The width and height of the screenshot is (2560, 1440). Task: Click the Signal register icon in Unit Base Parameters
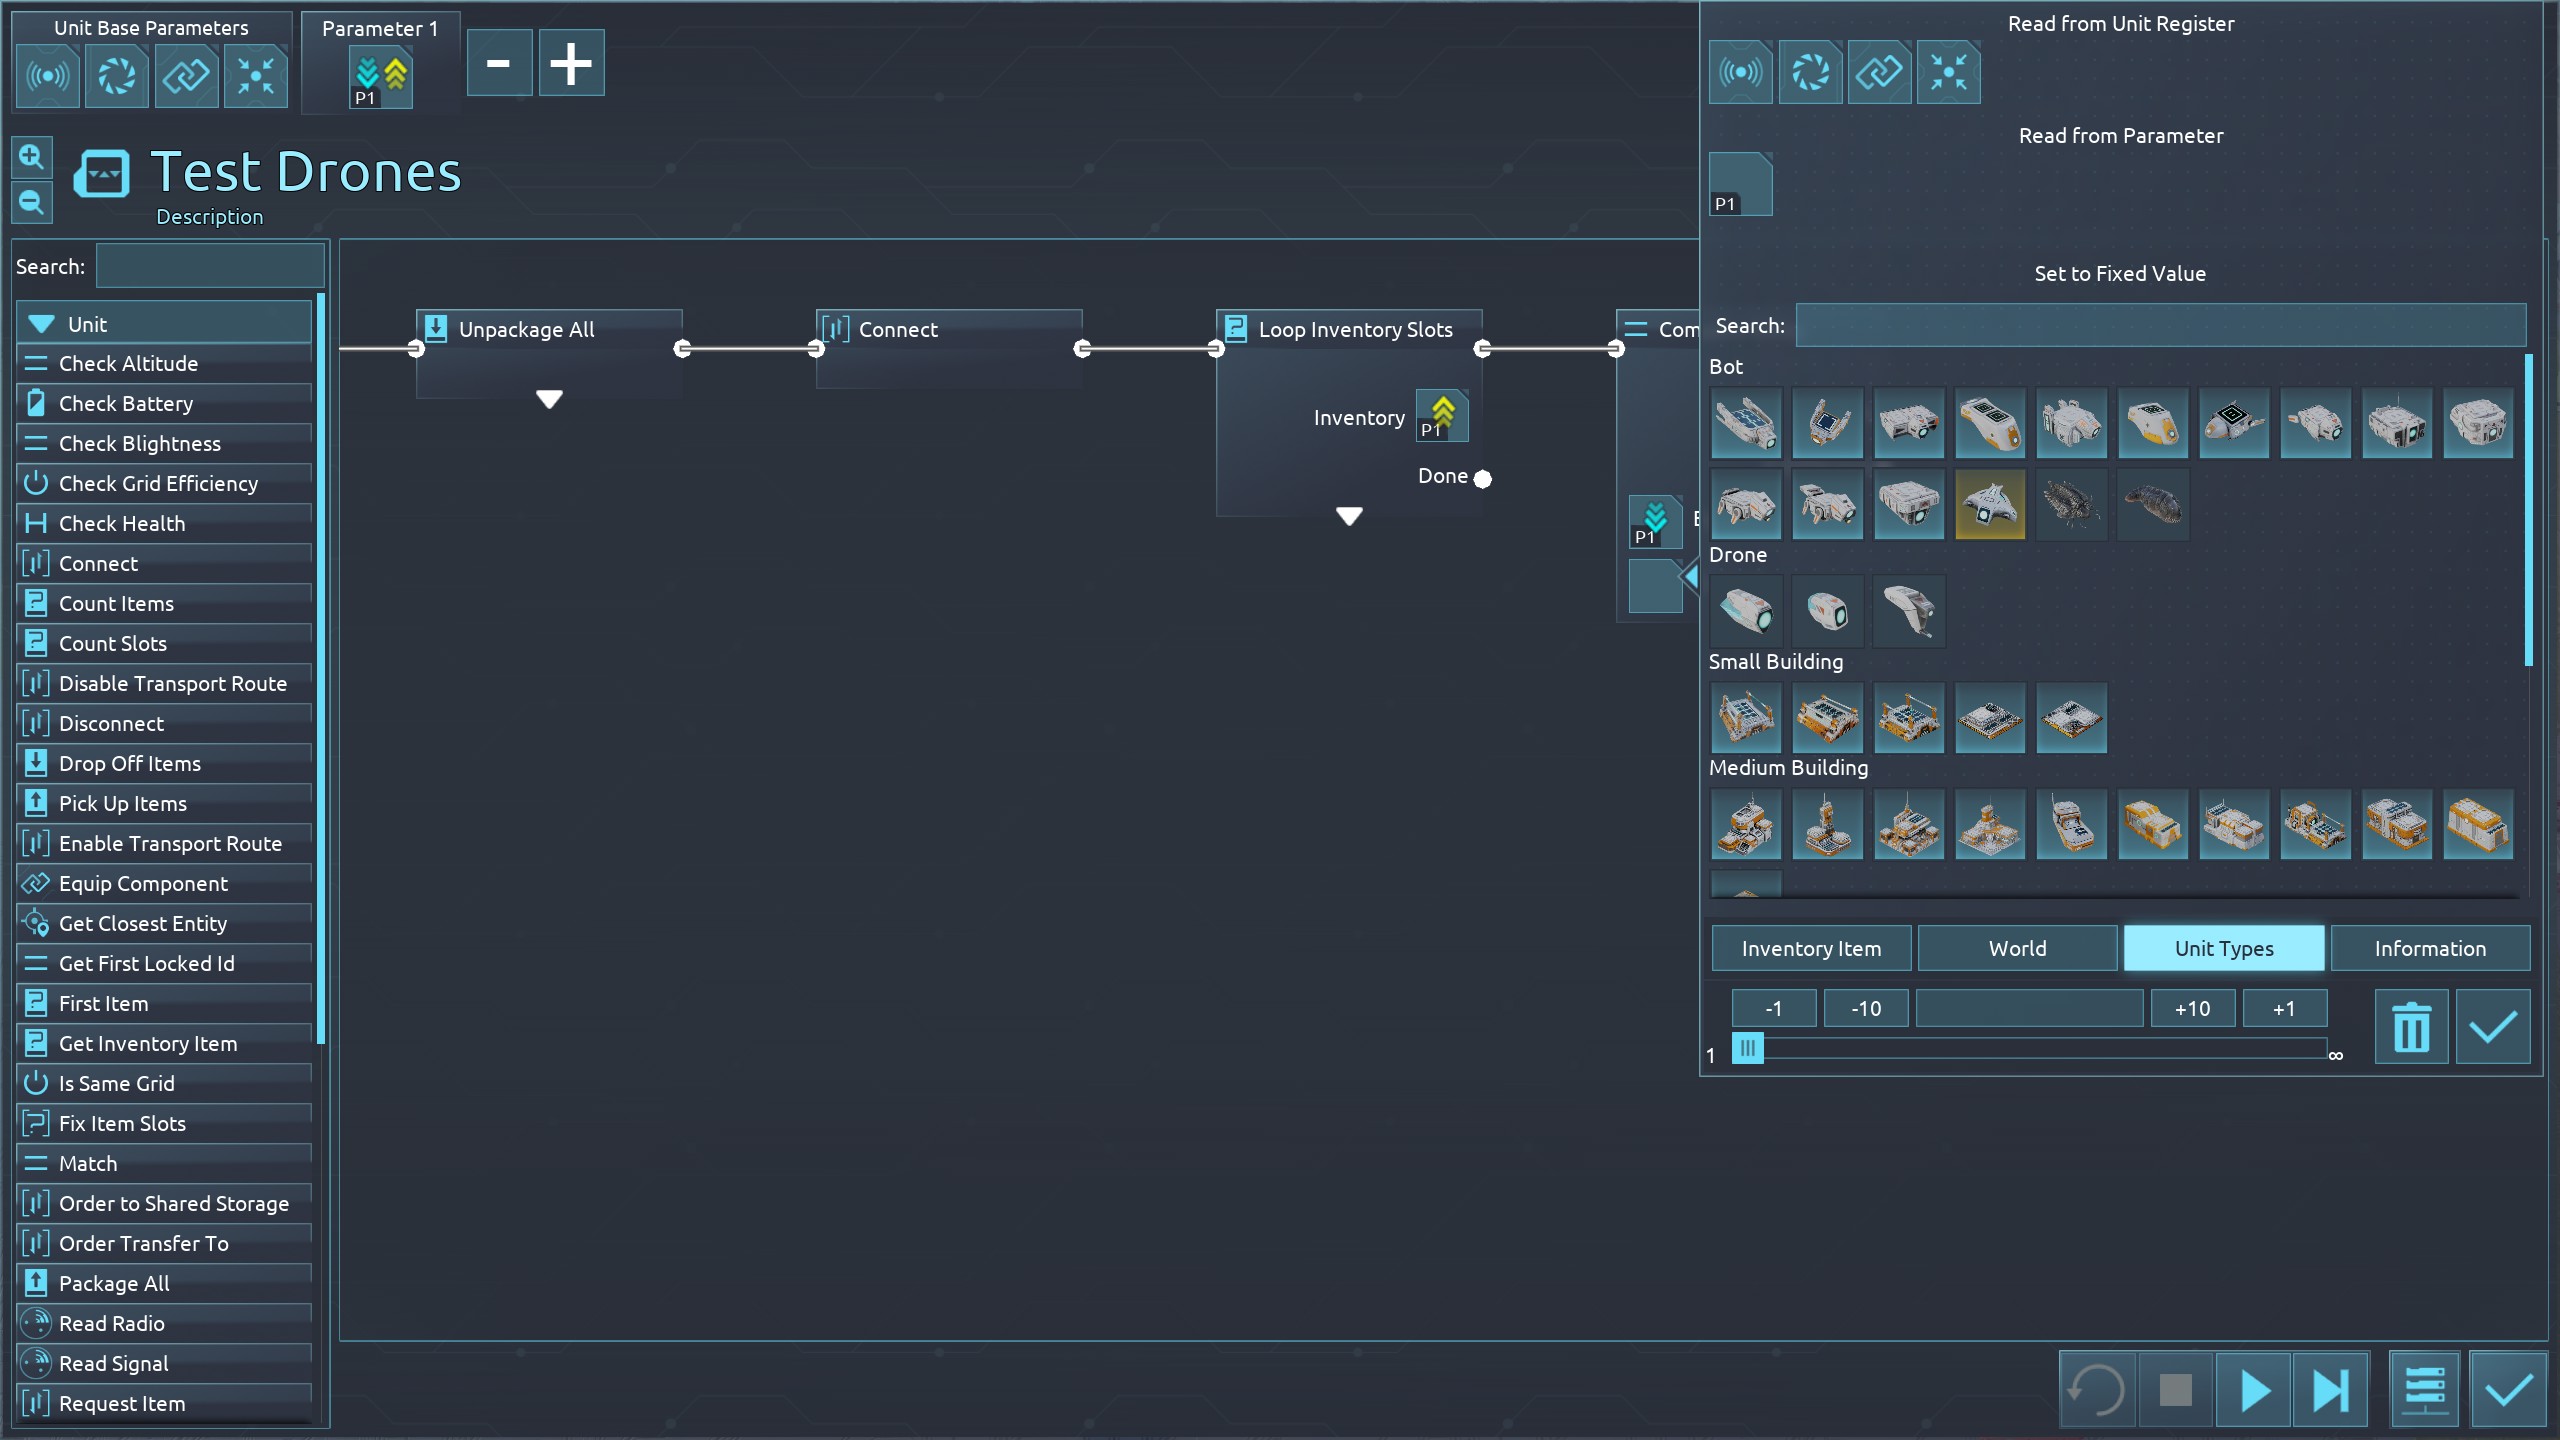click(47, 76)
